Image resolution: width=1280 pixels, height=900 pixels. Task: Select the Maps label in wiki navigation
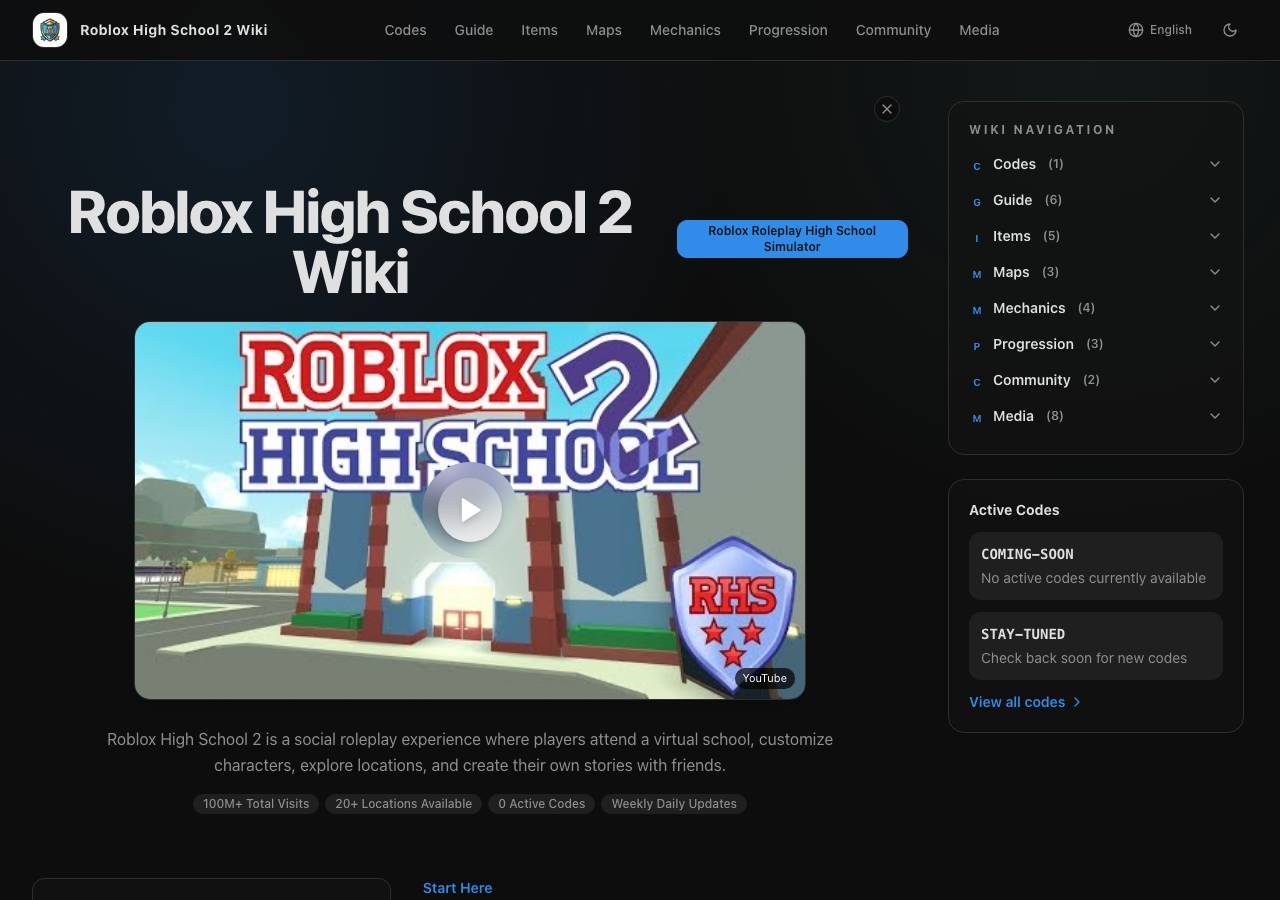click(x=1011, y=272)
